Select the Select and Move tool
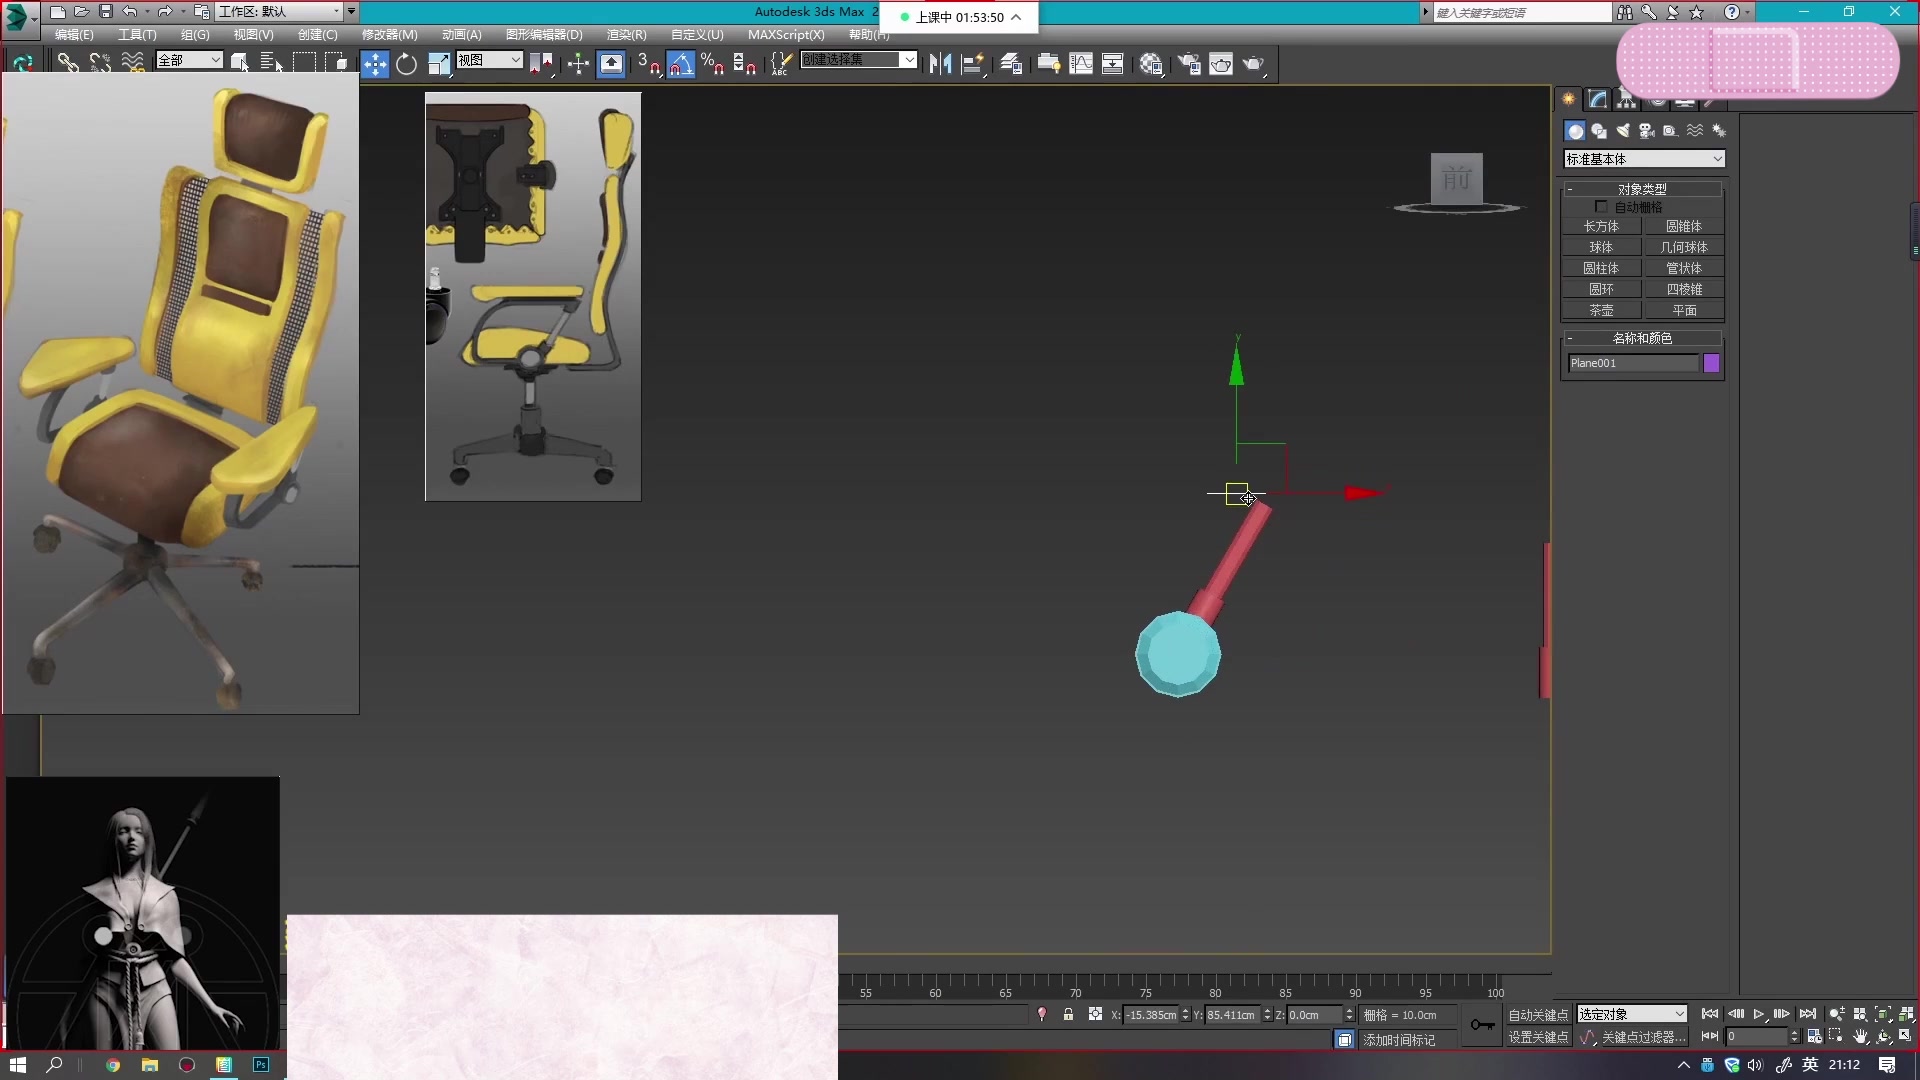Image resolution: width=1920 pixels, height=1080 pixels. click(x=373, y=62)
